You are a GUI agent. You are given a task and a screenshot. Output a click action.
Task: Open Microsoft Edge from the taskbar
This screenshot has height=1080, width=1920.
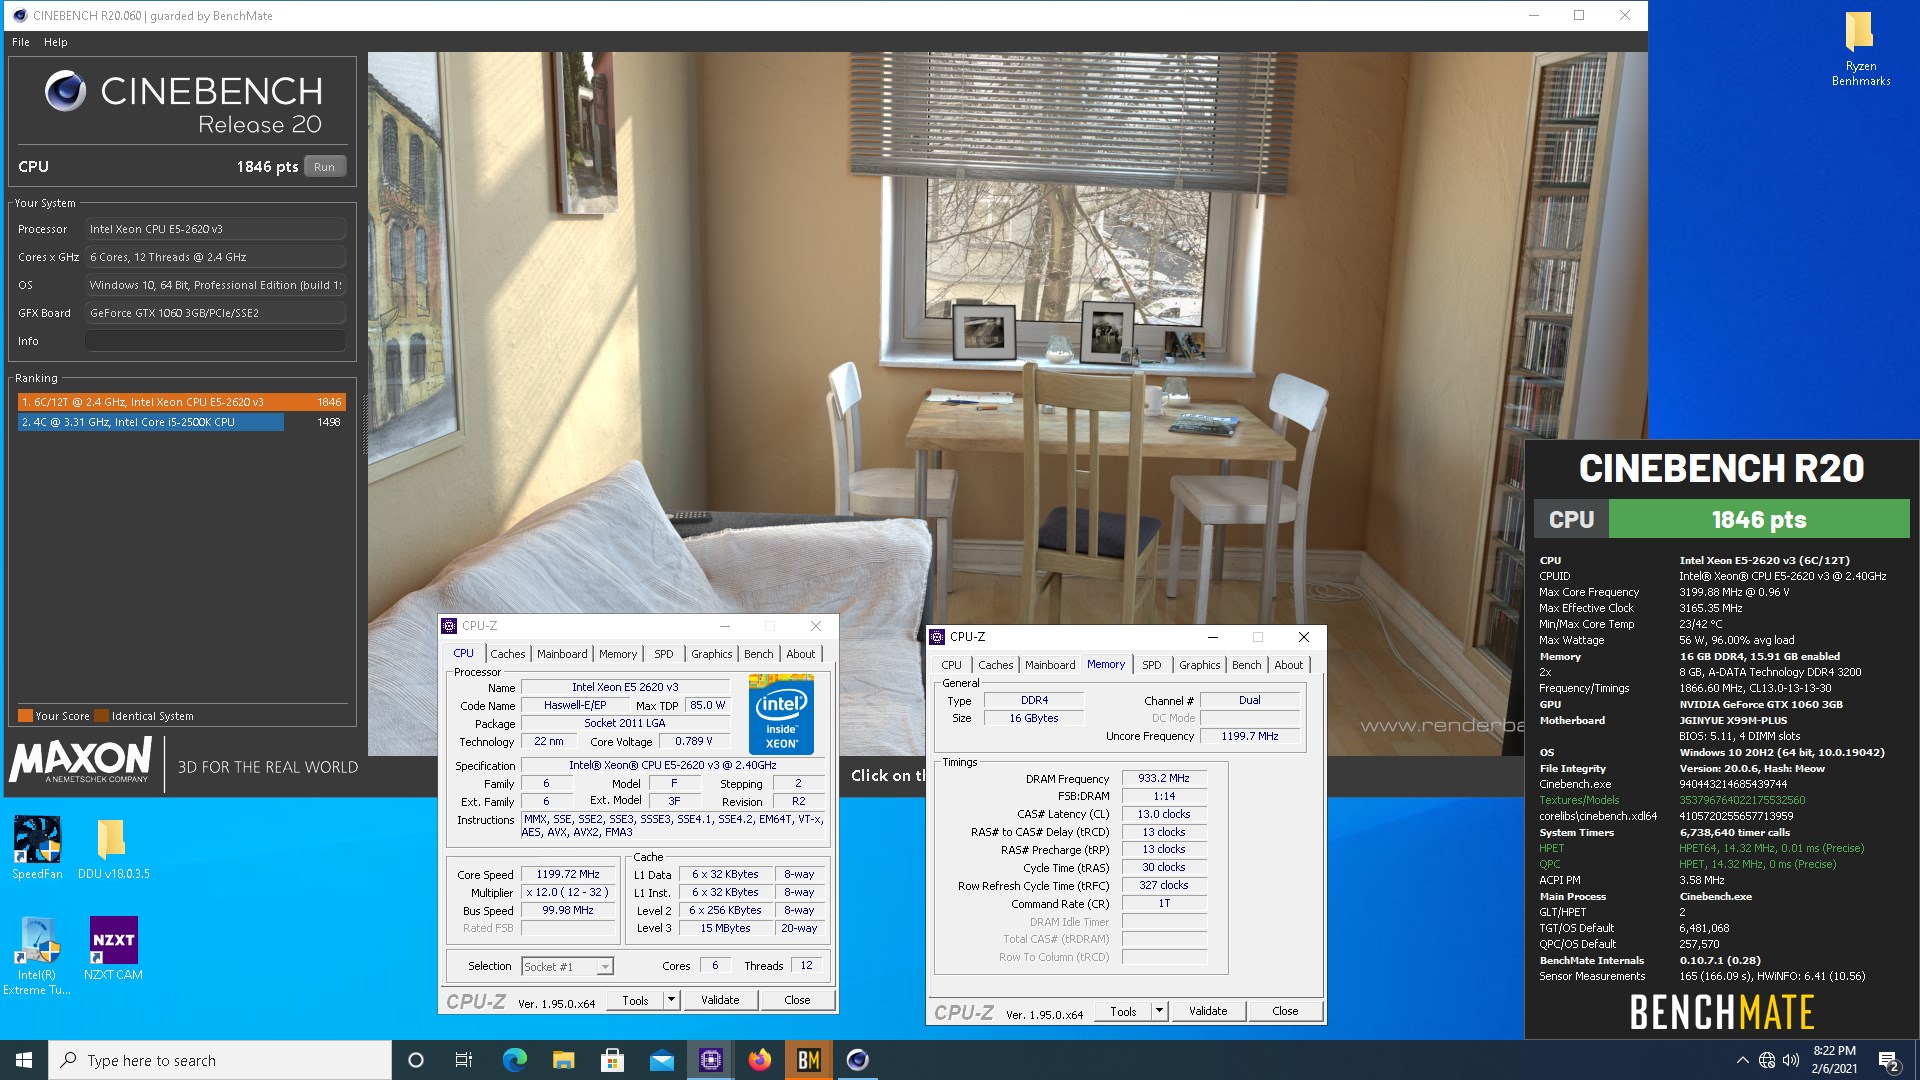click(x=514, y=1060)
